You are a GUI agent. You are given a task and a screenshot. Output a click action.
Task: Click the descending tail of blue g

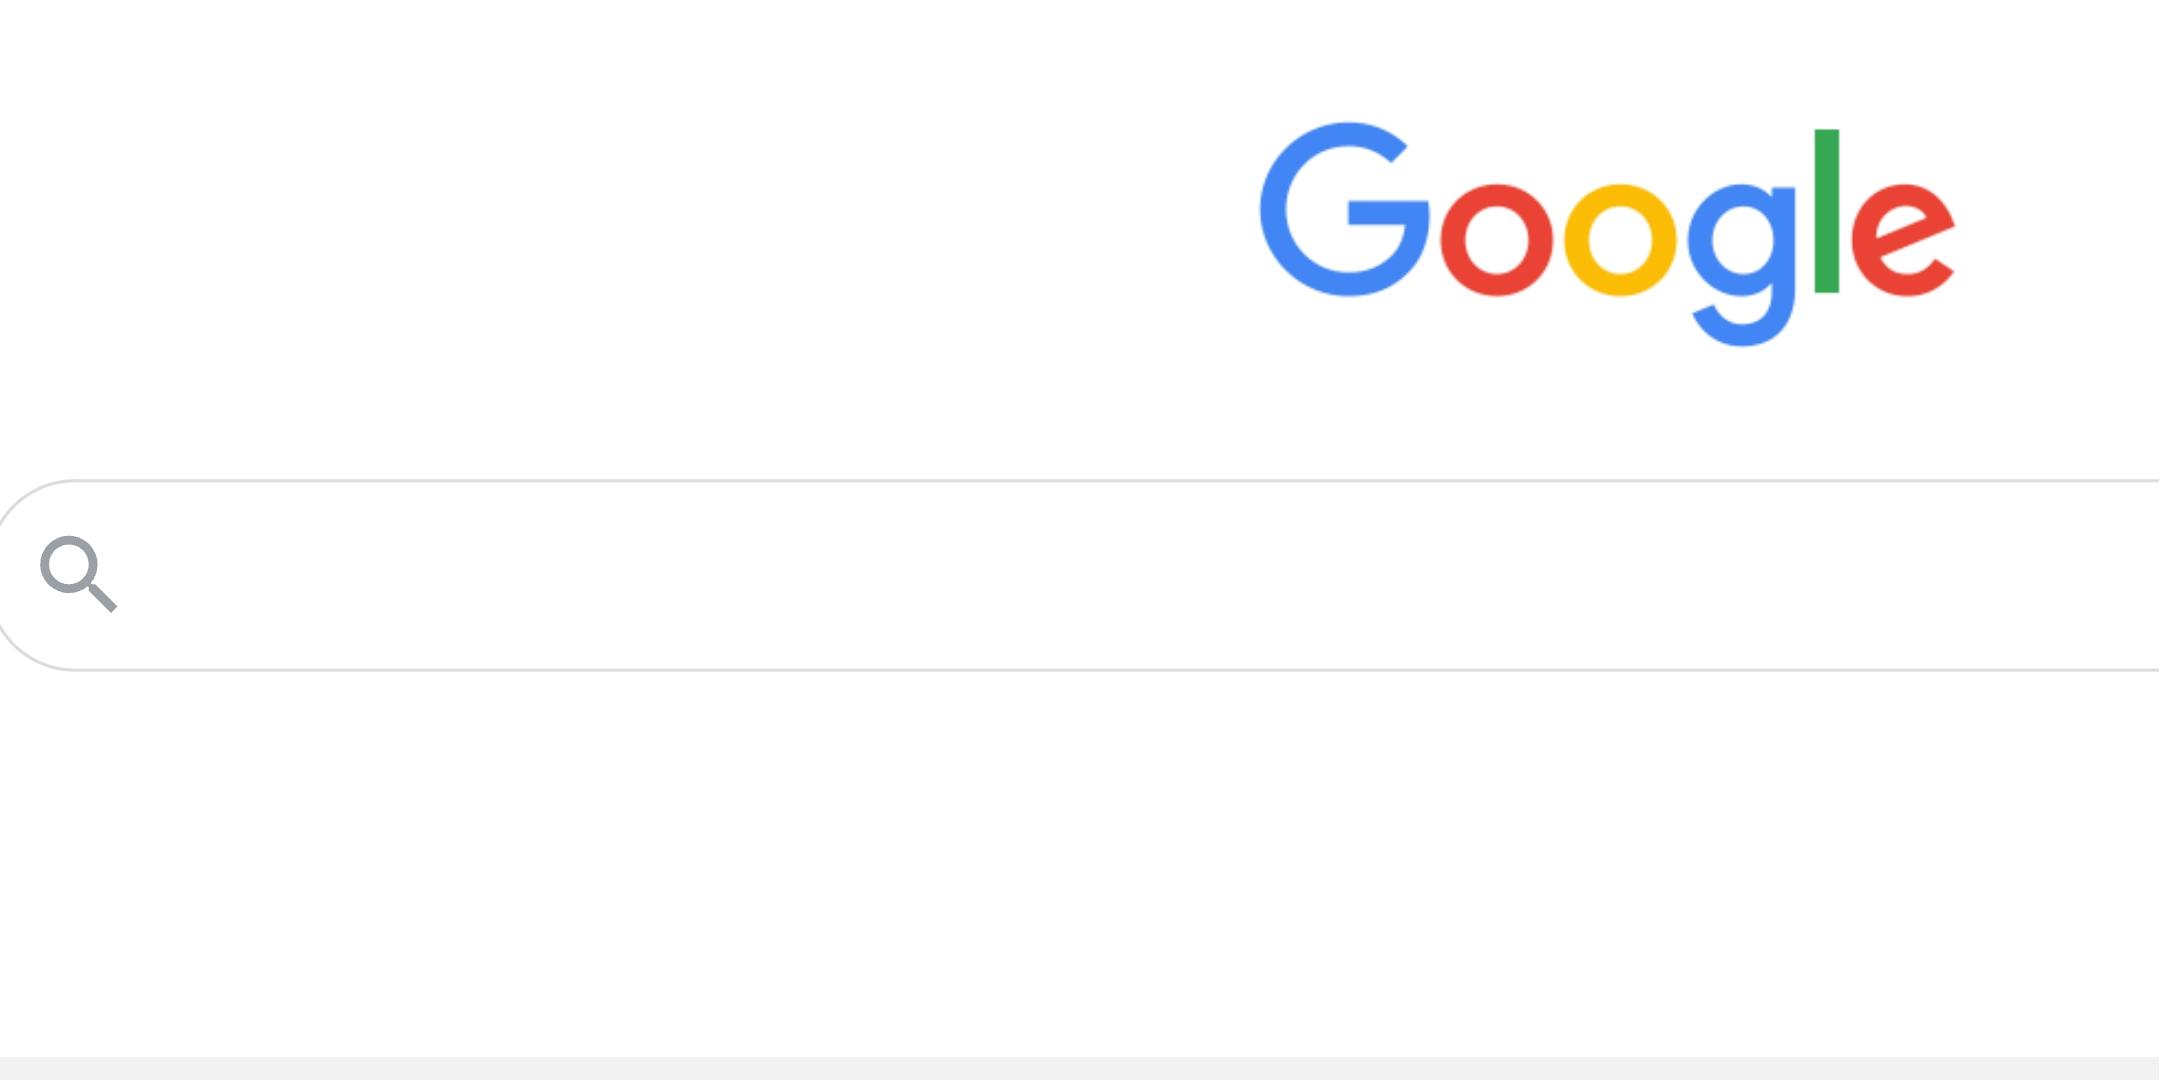(1742, 325)
